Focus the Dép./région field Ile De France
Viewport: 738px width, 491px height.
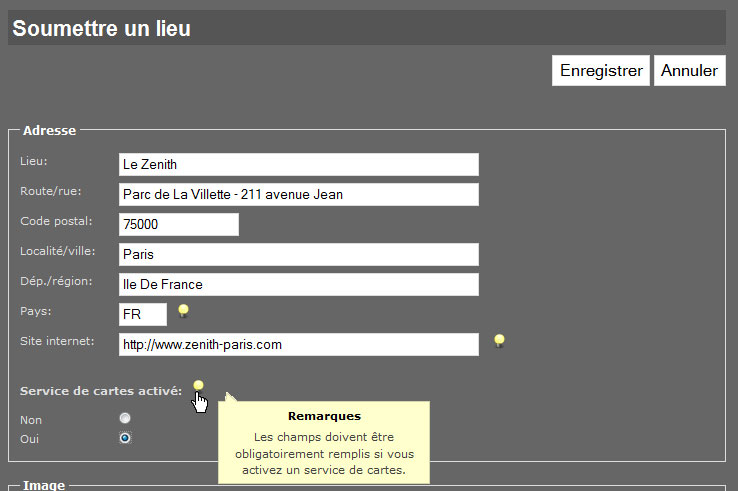pyautogui.click(x=299, y=284)
